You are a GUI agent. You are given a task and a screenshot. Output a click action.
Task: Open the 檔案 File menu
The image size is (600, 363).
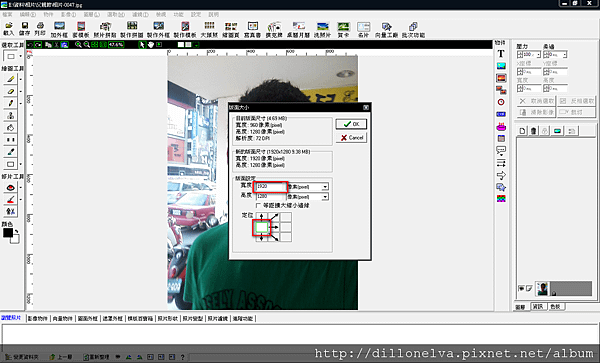click(x=7, y=15)
